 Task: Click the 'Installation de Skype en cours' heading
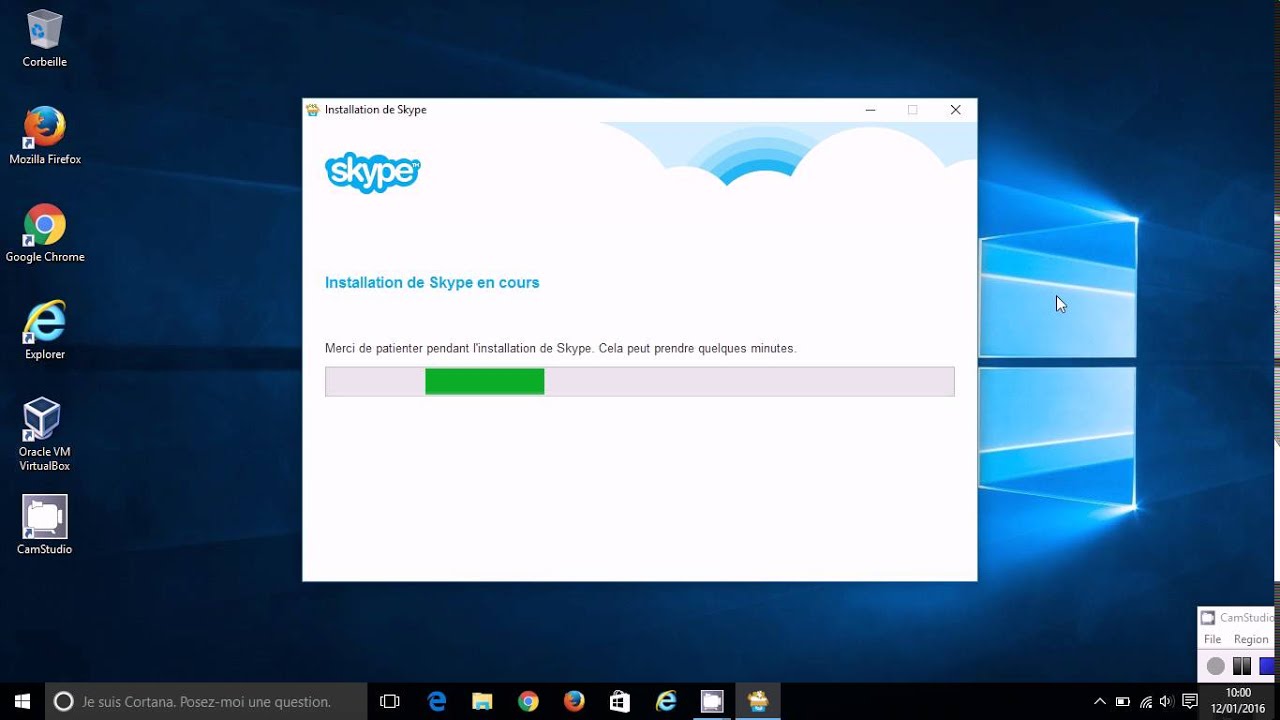tap(432, 283)
